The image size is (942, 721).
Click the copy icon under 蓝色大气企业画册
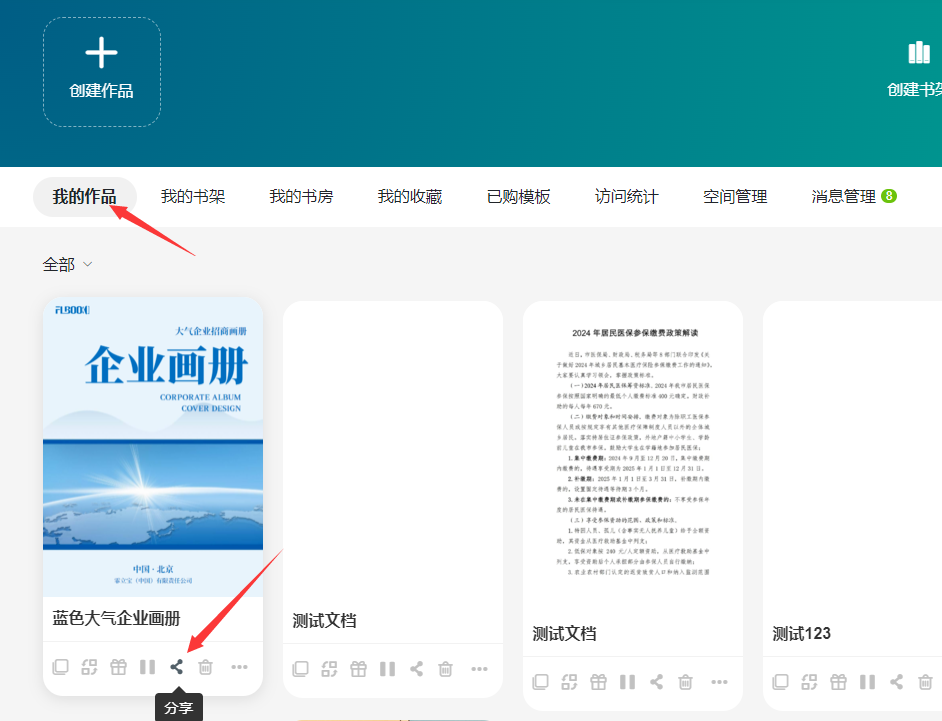(x=60, y=667)
